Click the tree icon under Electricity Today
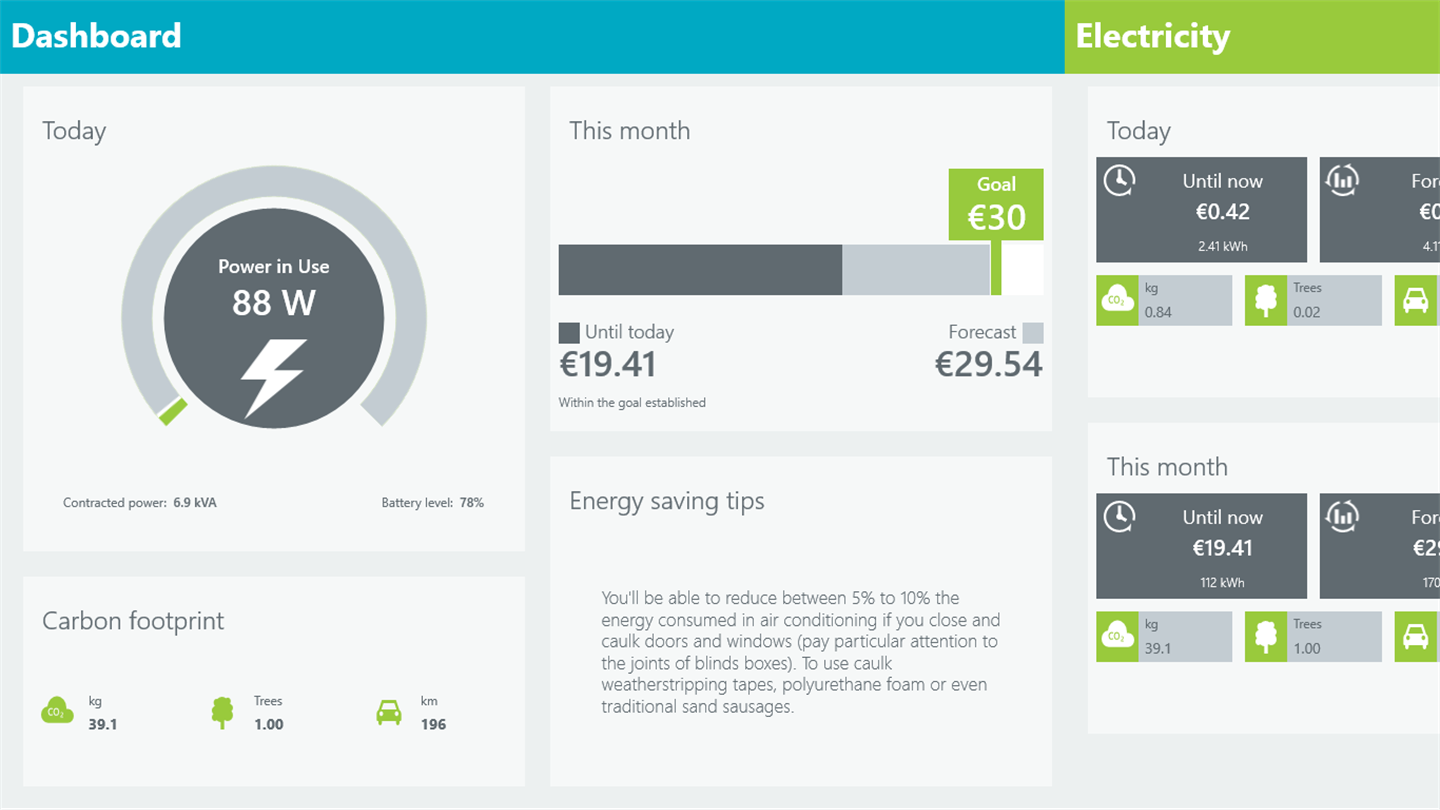This screenshot has height=810, width=1440. tap(1265, 300)
